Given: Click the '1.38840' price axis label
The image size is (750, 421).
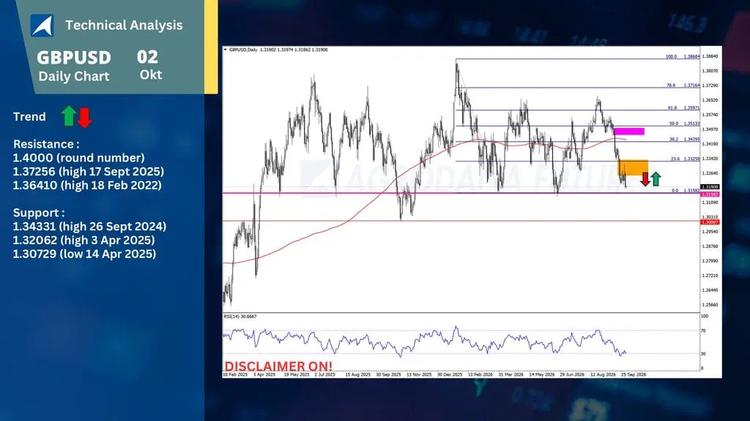Looking at the screenshot, I should 710,56.
